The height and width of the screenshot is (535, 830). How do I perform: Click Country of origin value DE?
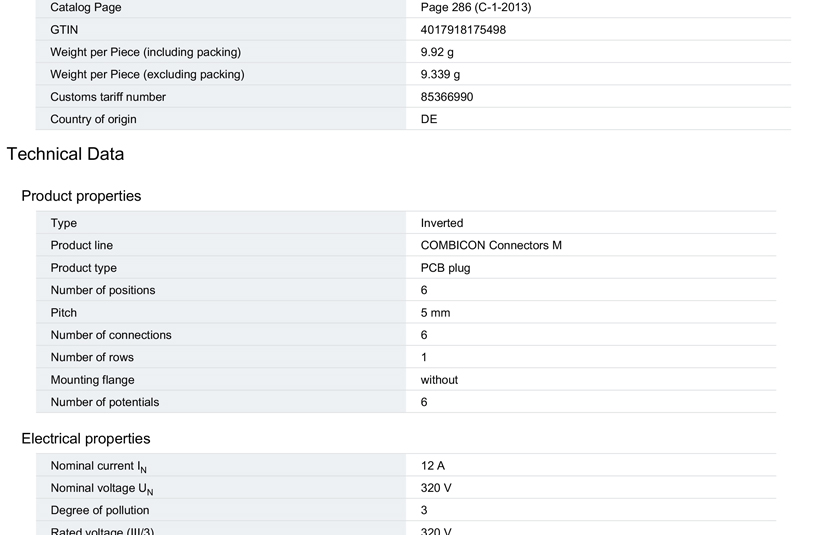(429, 119)
